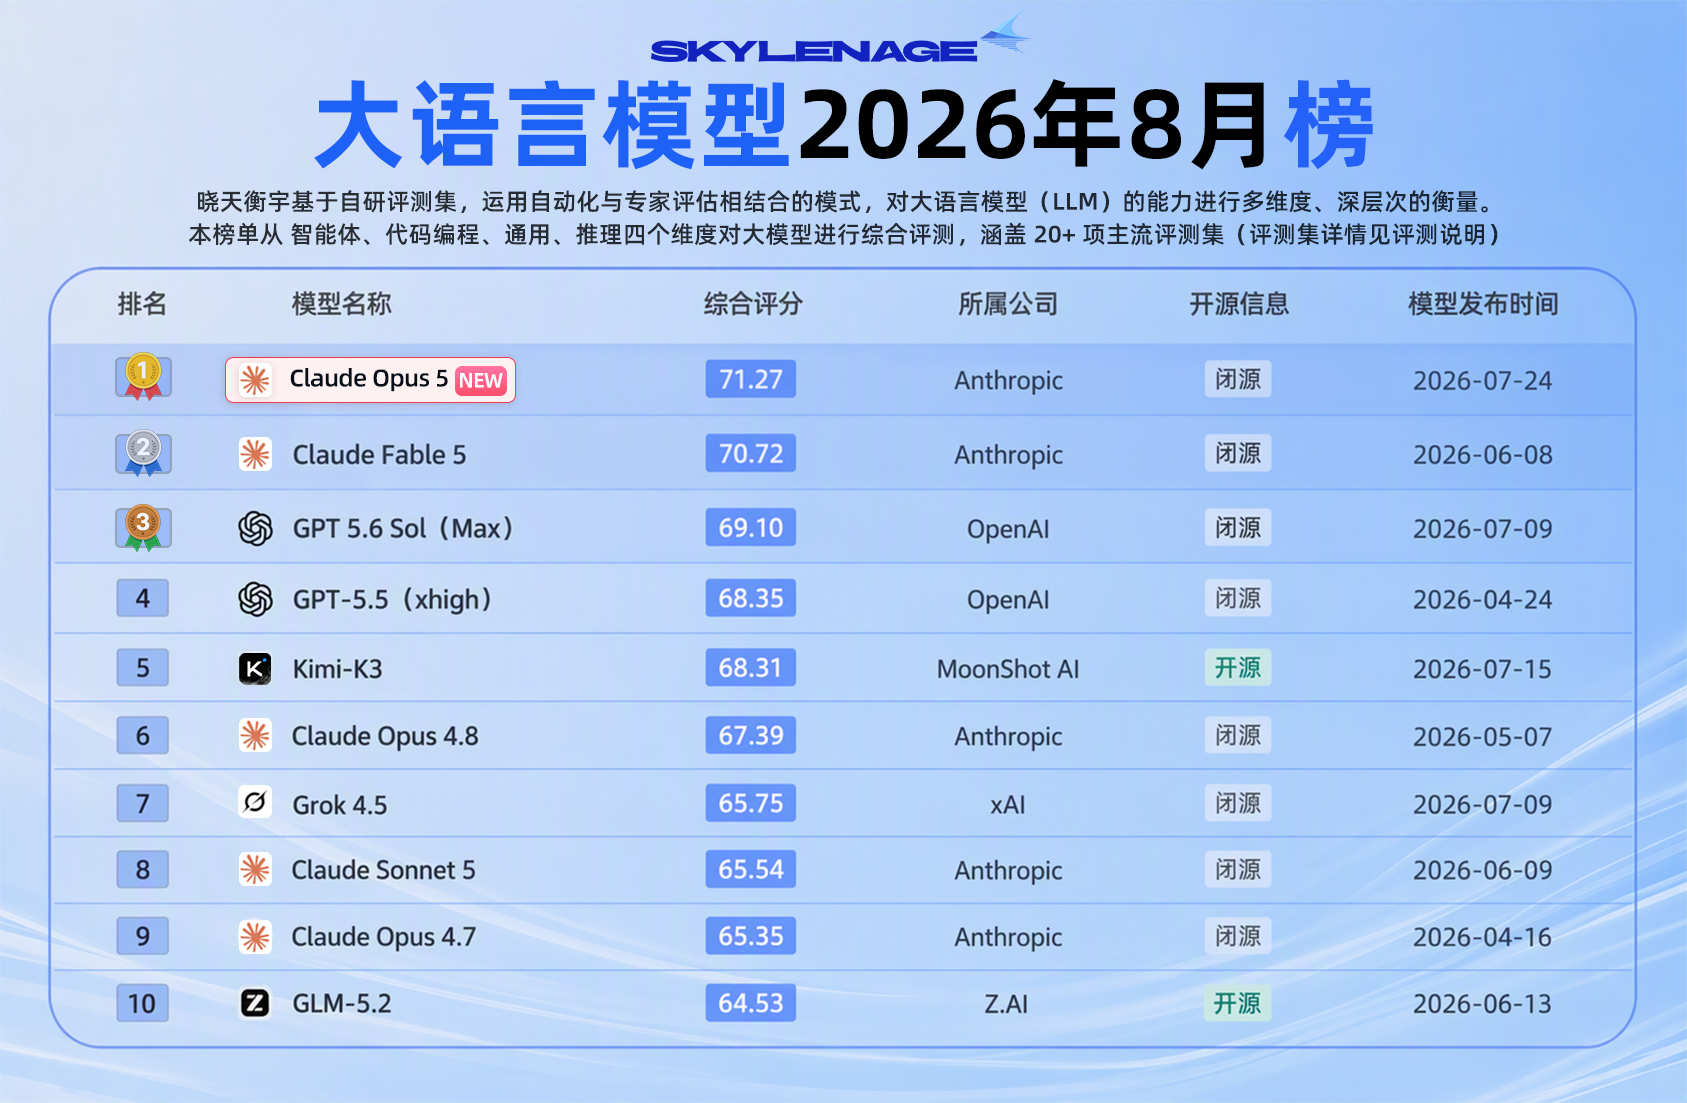Select the GPT 5.6 Sol (Max) model name
The image size is (1687, 1103).
pyautogui.click(x=403, y=528)
